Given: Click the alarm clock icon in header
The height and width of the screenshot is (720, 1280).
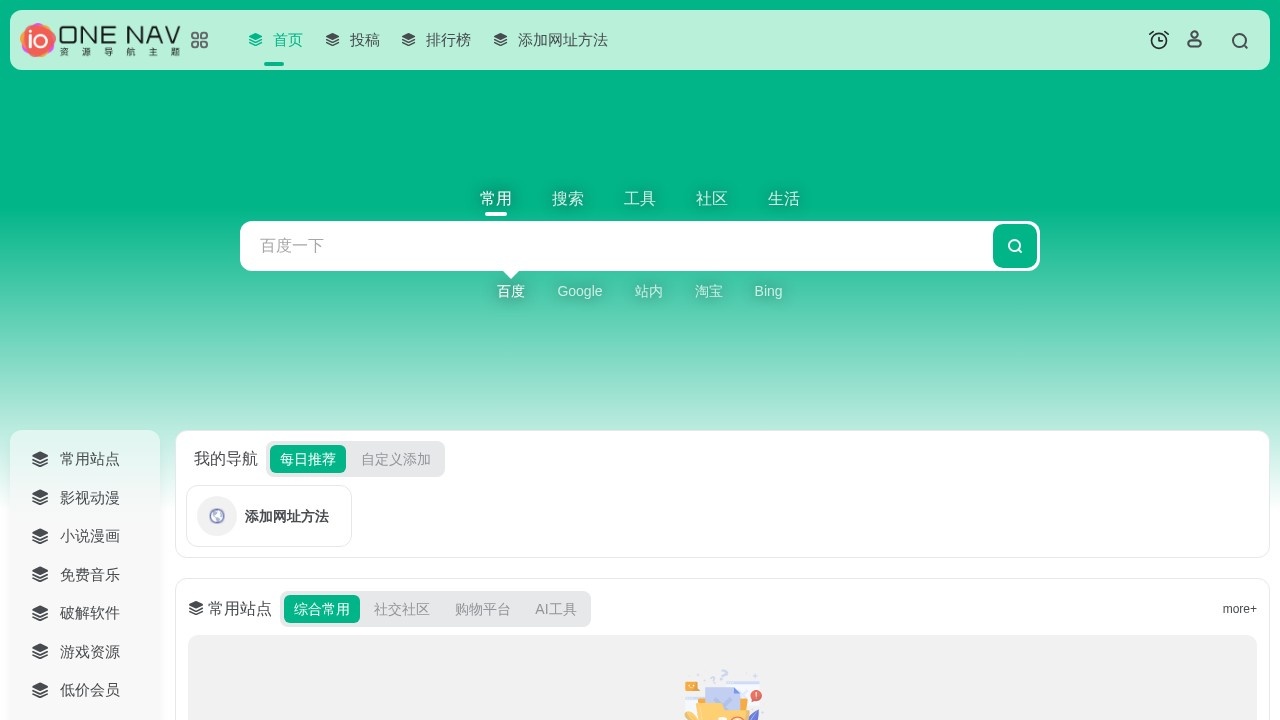Looking at the screenshot, I should (1159, 40).
